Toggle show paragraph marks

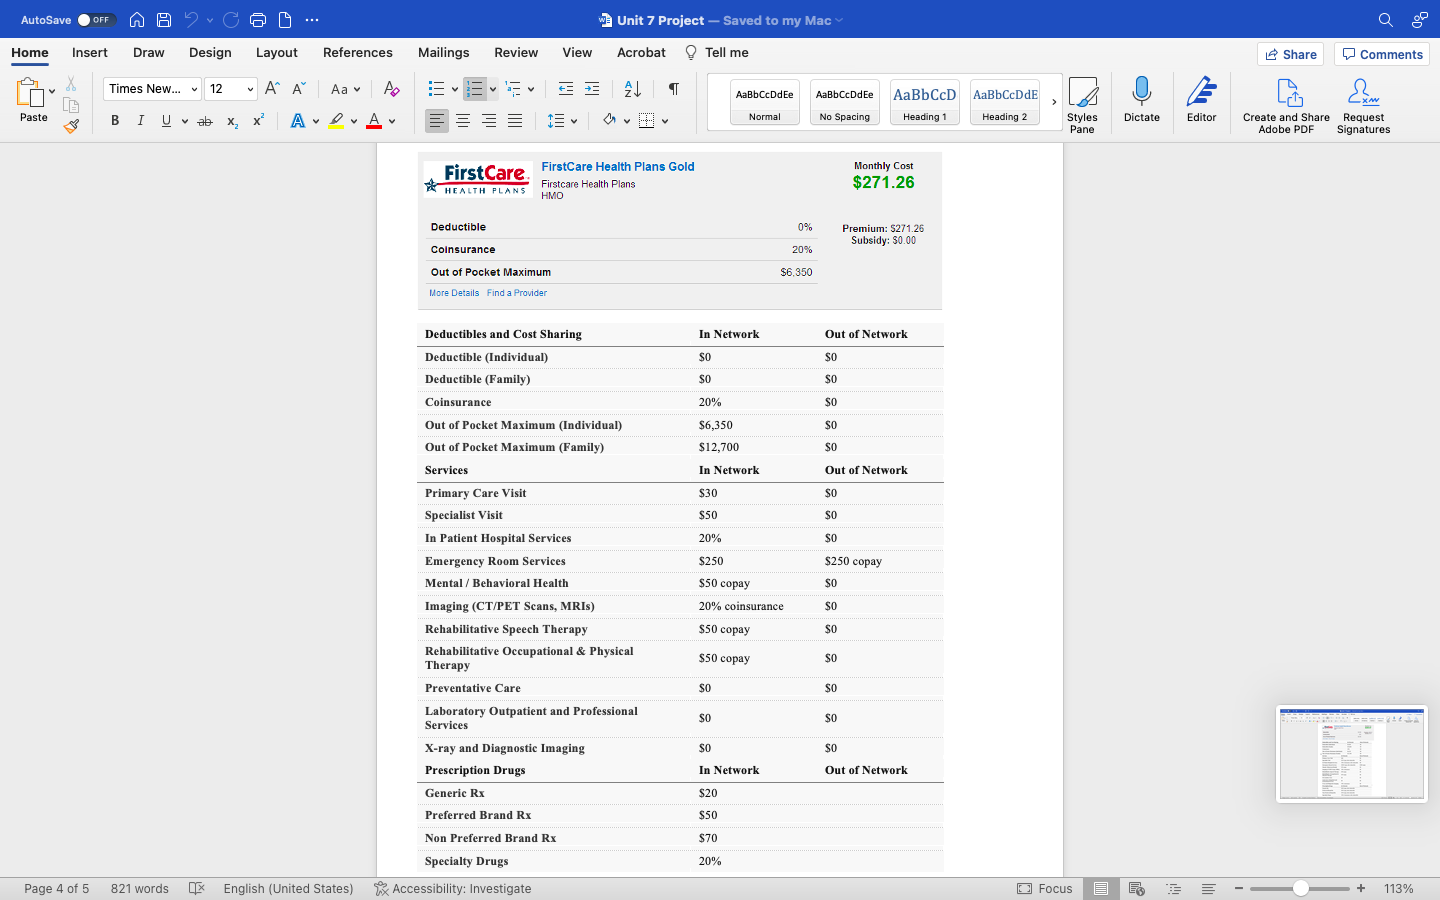[674, 89]
